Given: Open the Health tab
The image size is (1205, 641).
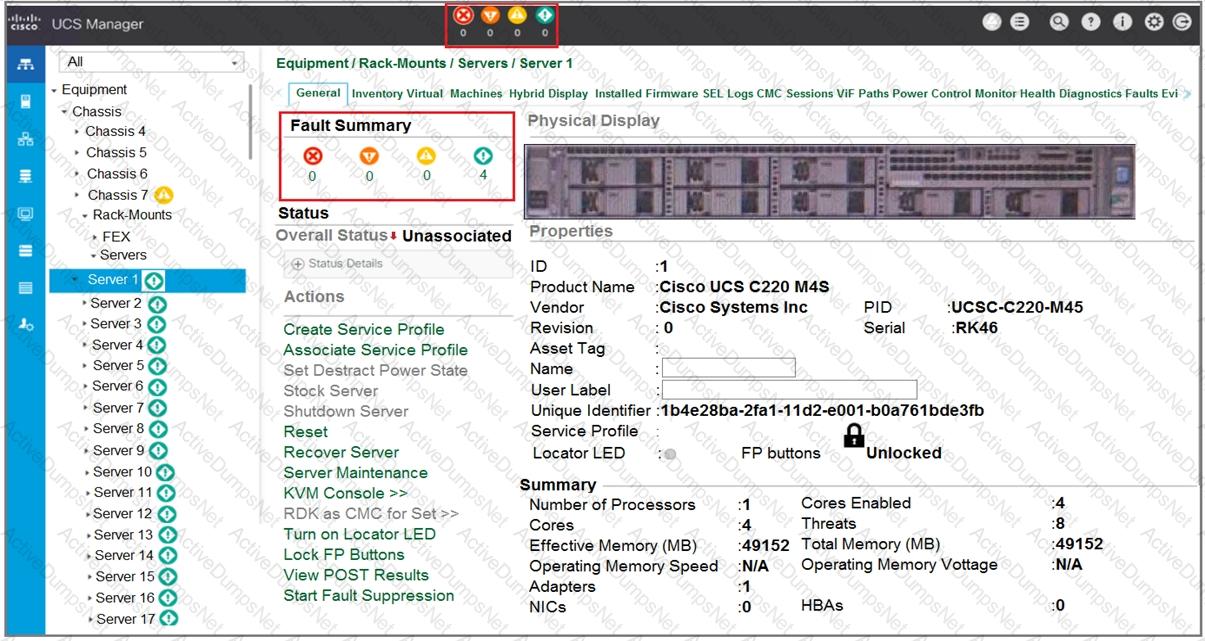Looking at the screenshot, I should coord(1038,93).
